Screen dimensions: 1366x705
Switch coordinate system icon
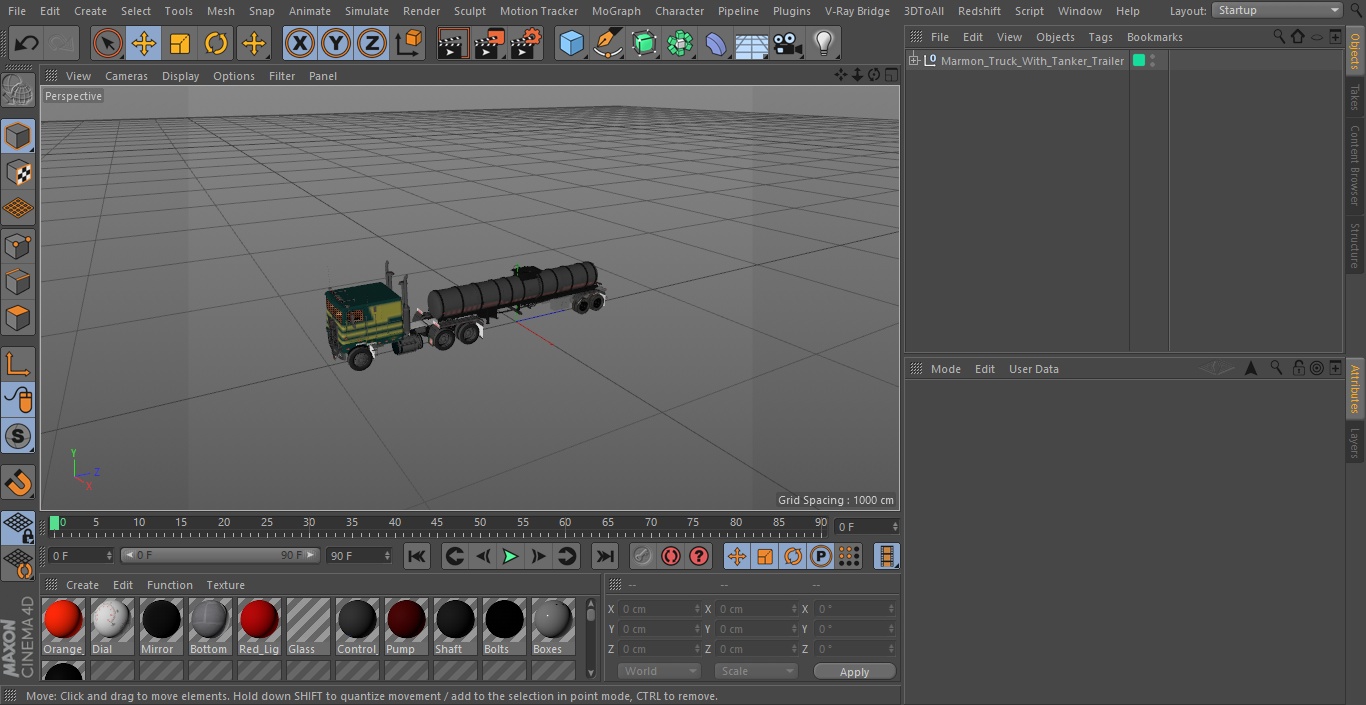[409, 43]
